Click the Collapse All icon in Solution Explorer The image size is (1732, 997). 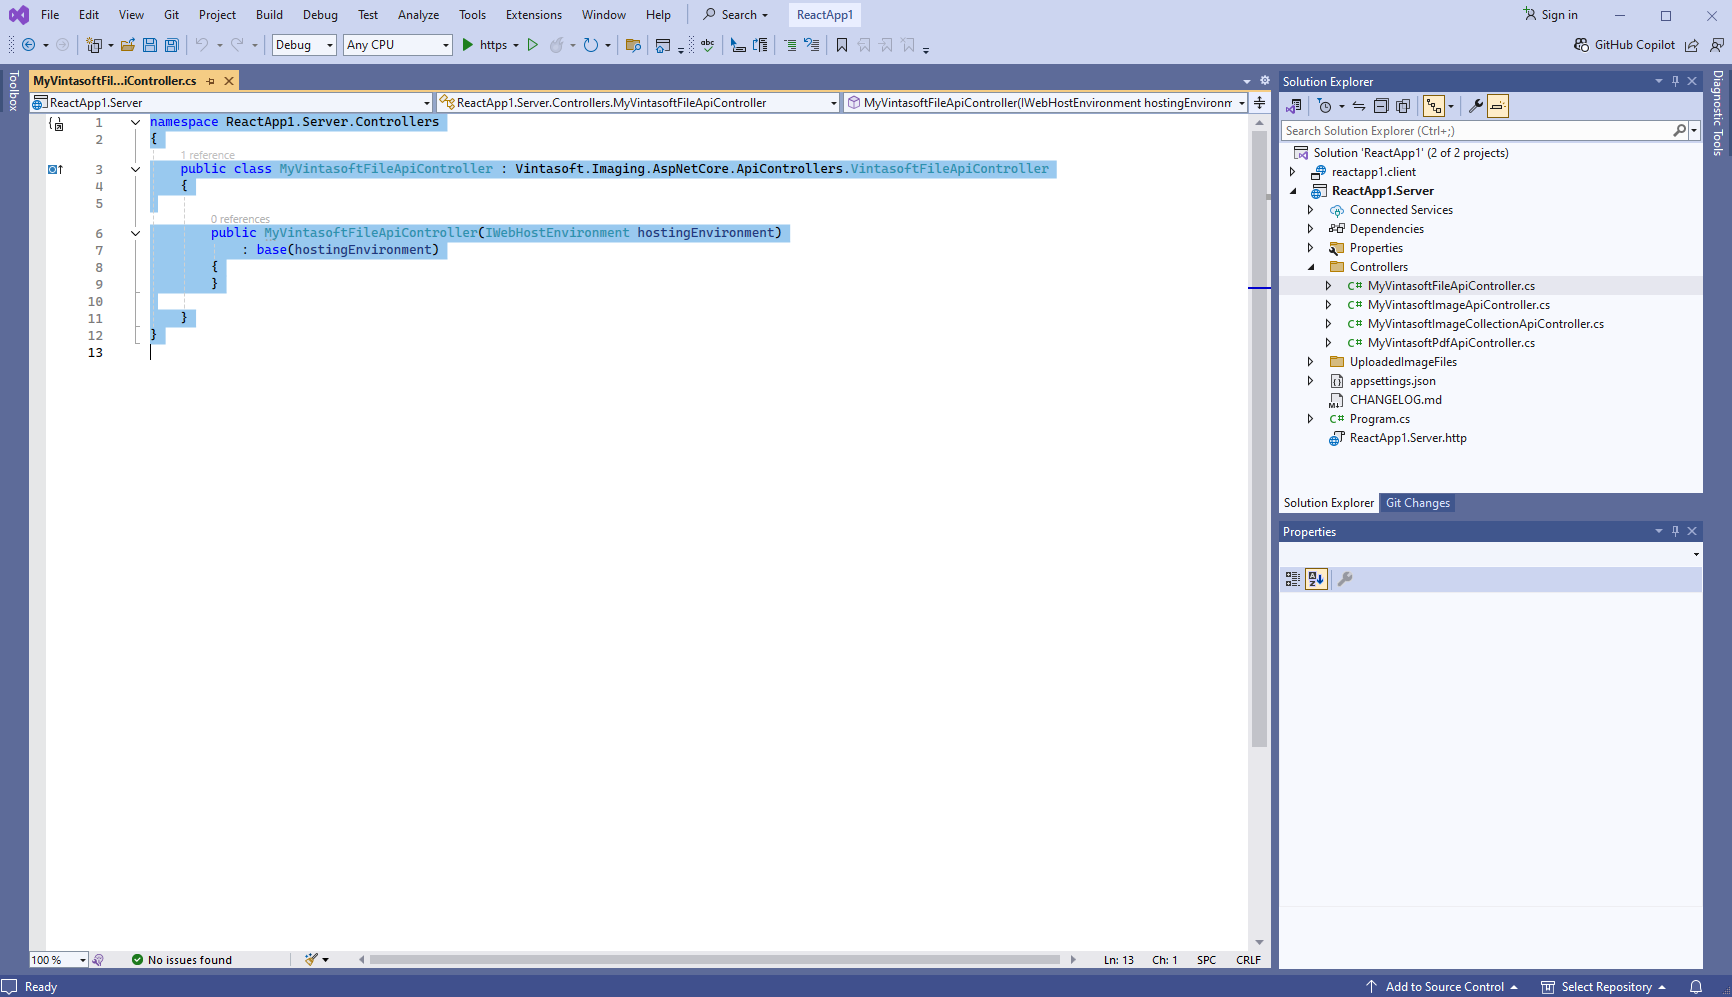pos(1381,106)
